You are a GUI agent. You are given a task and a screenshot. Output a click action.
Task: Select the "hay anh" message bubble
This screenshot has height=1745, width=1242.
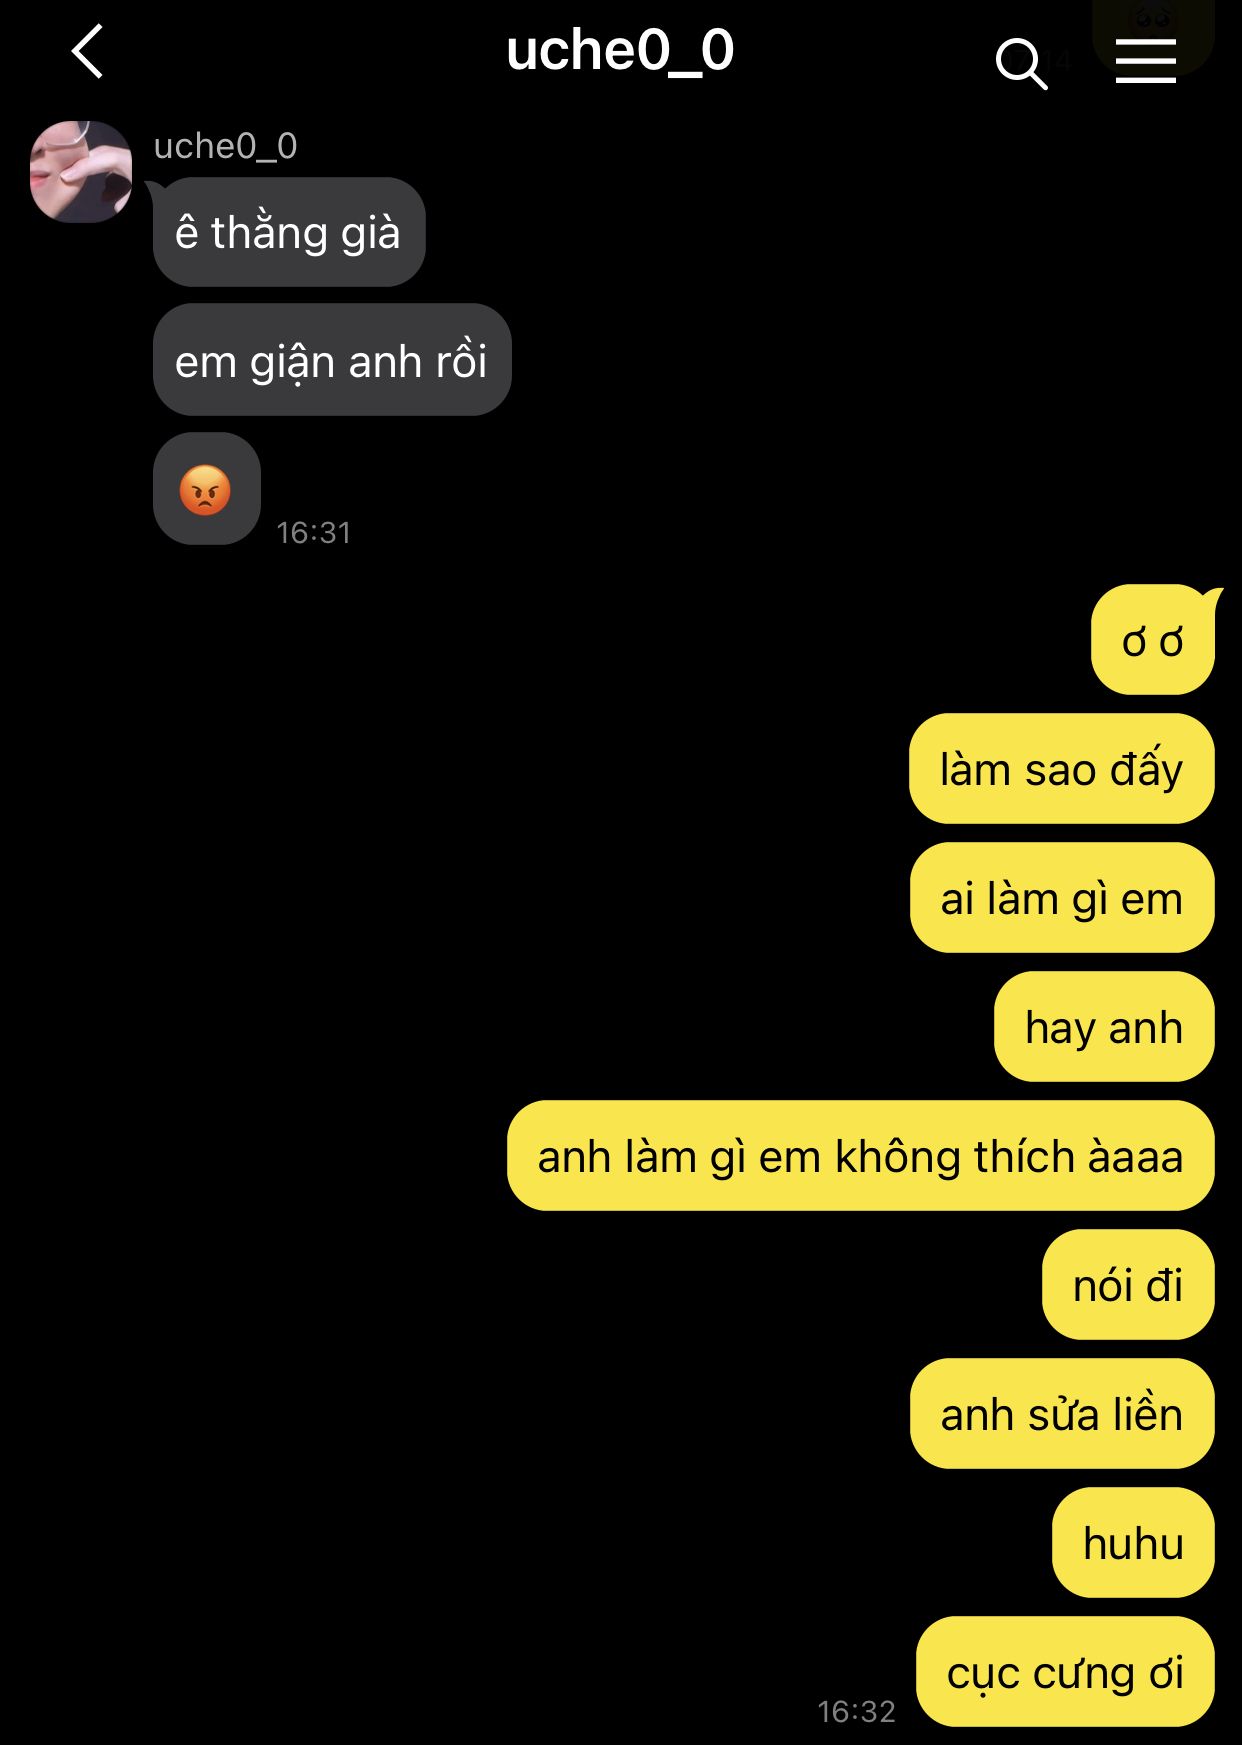tap(1104, 1027)
